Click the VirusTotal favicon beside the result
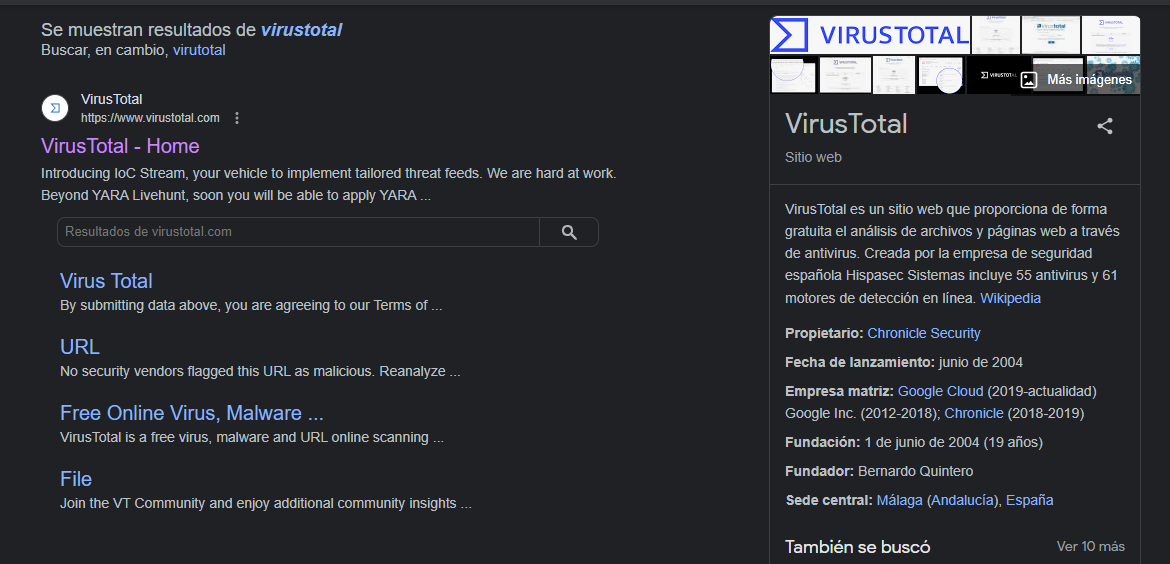This screenshot has width=1170, height=564. 54,108
